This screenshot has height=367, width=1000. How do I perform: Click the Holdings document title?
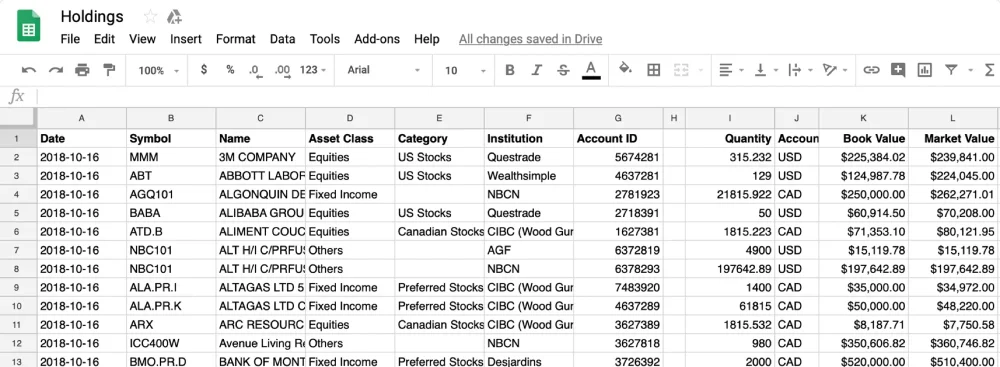(x=92, y=17)
